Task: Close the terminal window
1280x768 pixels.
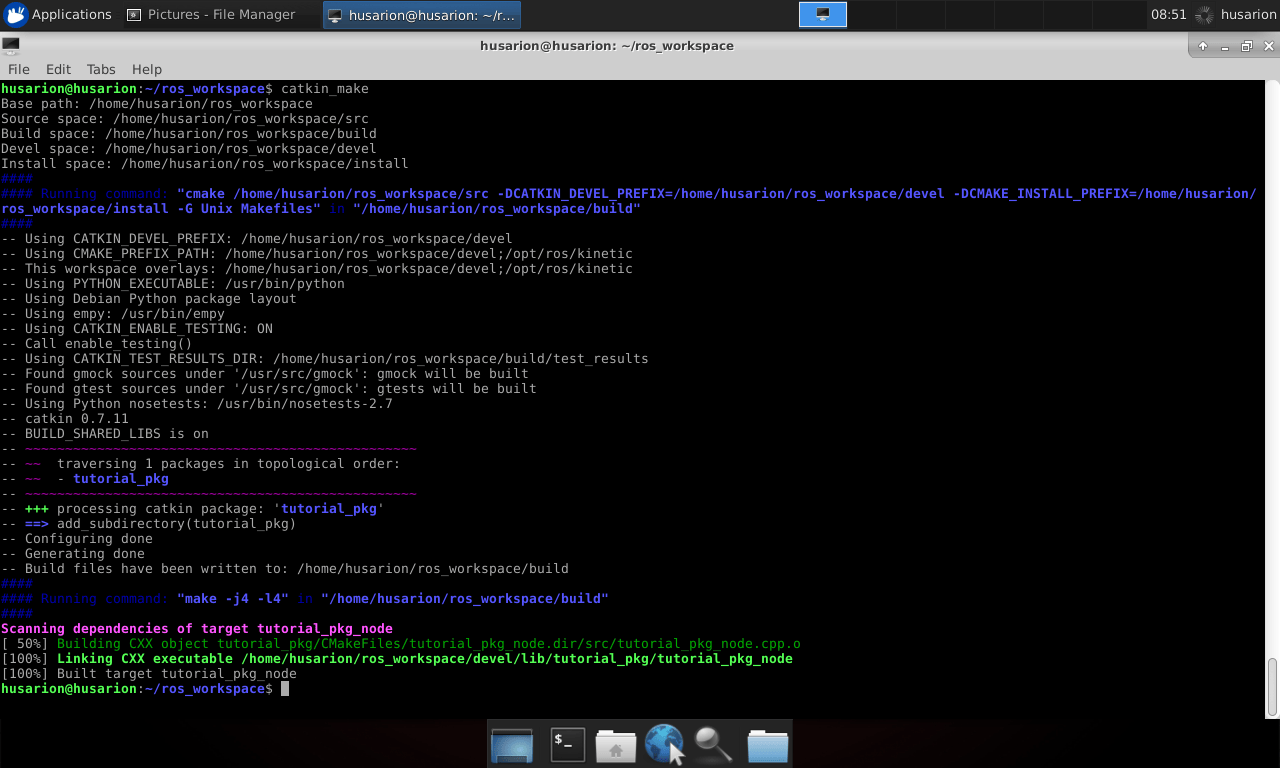Action: click(x=1268, y=46)
